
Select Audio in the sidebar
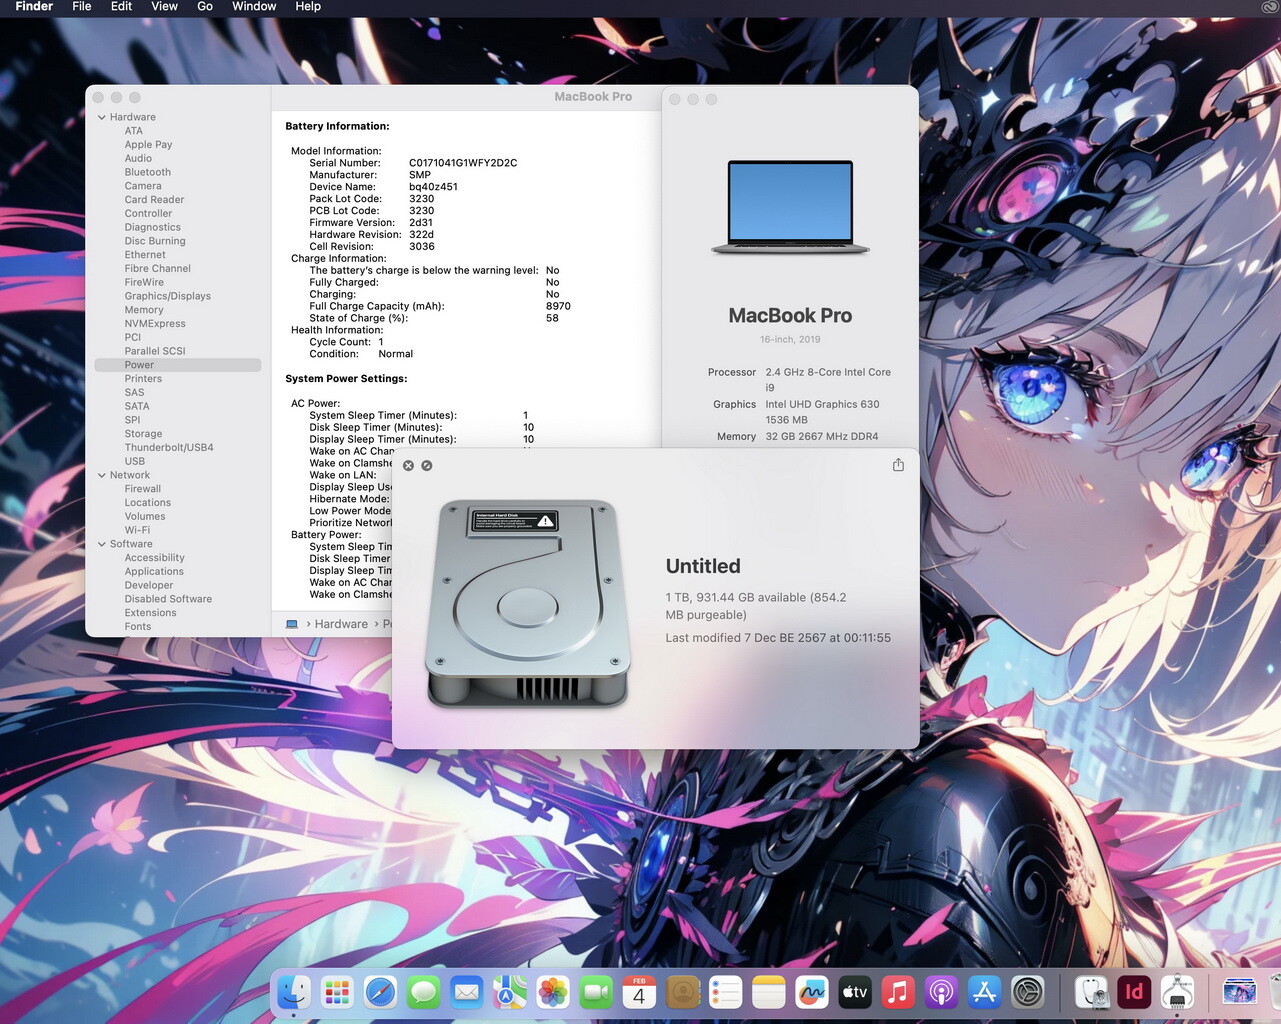pyautogui.click(x=138, y=158)
